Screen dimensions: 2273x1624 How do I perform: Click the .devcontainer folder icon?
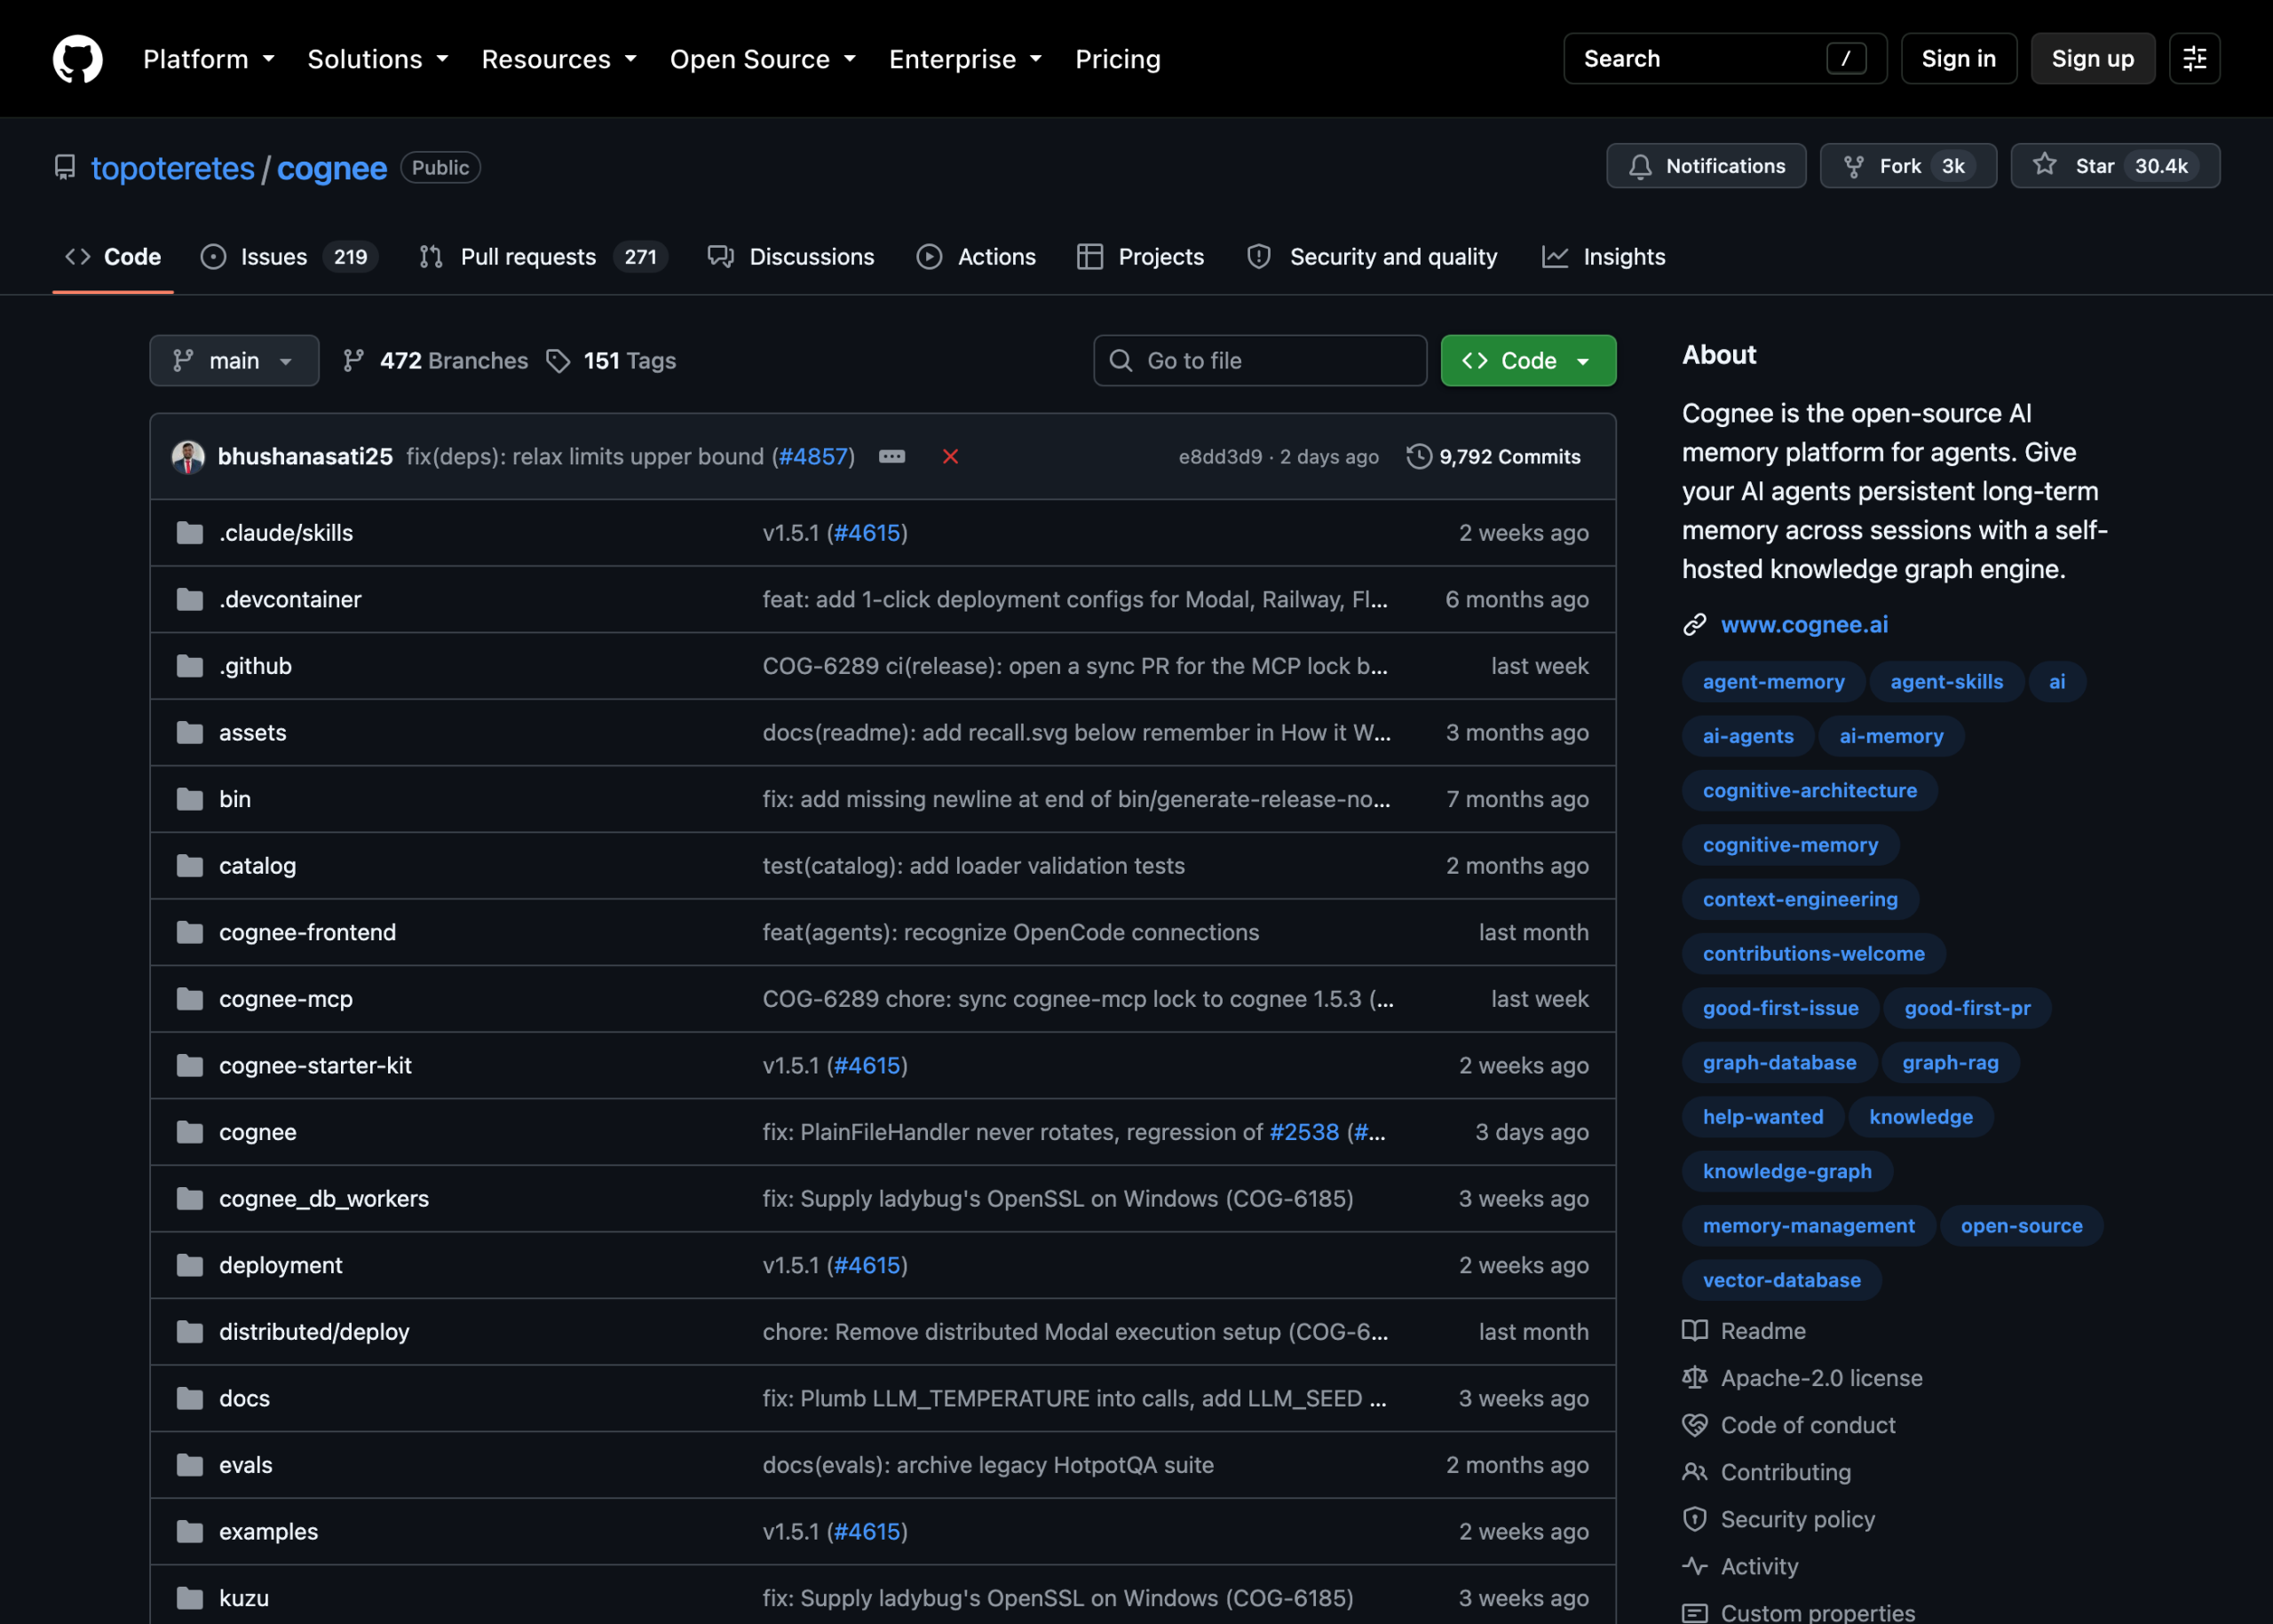190,600
